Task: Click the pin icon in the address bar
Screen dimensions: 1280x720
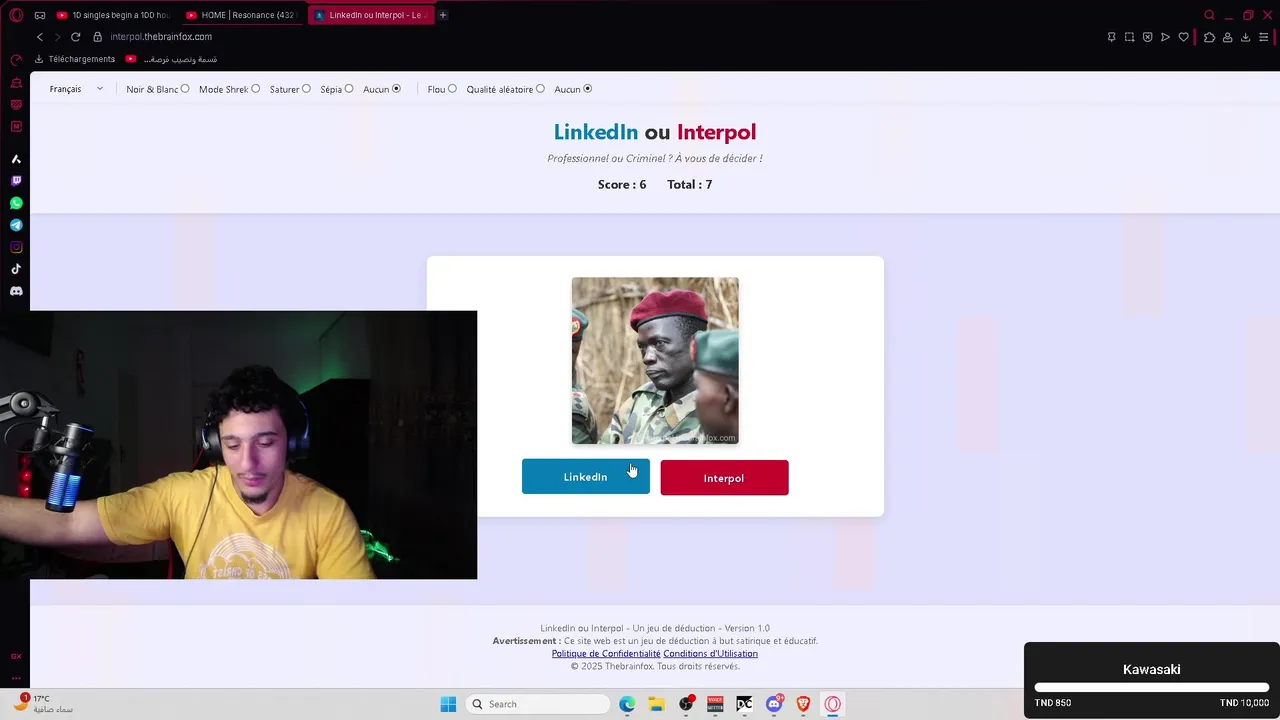Action: coord(1111,37)
